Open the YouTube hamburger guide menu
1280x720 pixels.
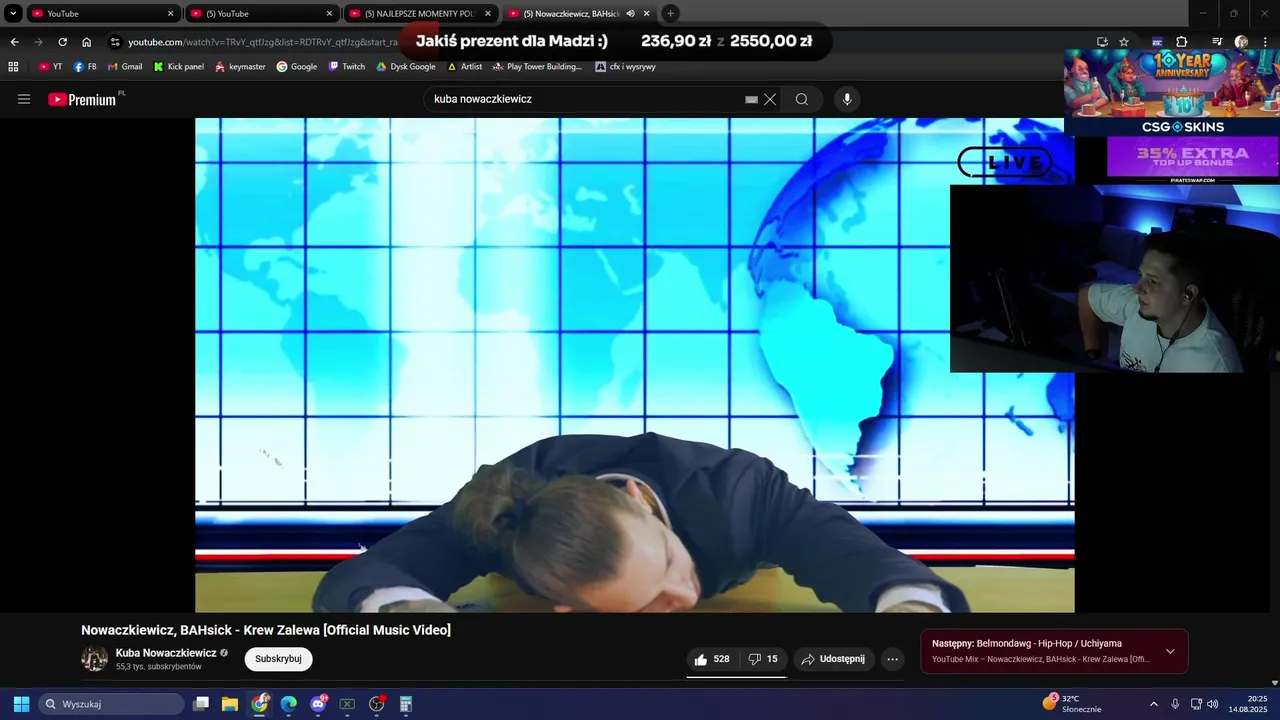pos(24,99)
